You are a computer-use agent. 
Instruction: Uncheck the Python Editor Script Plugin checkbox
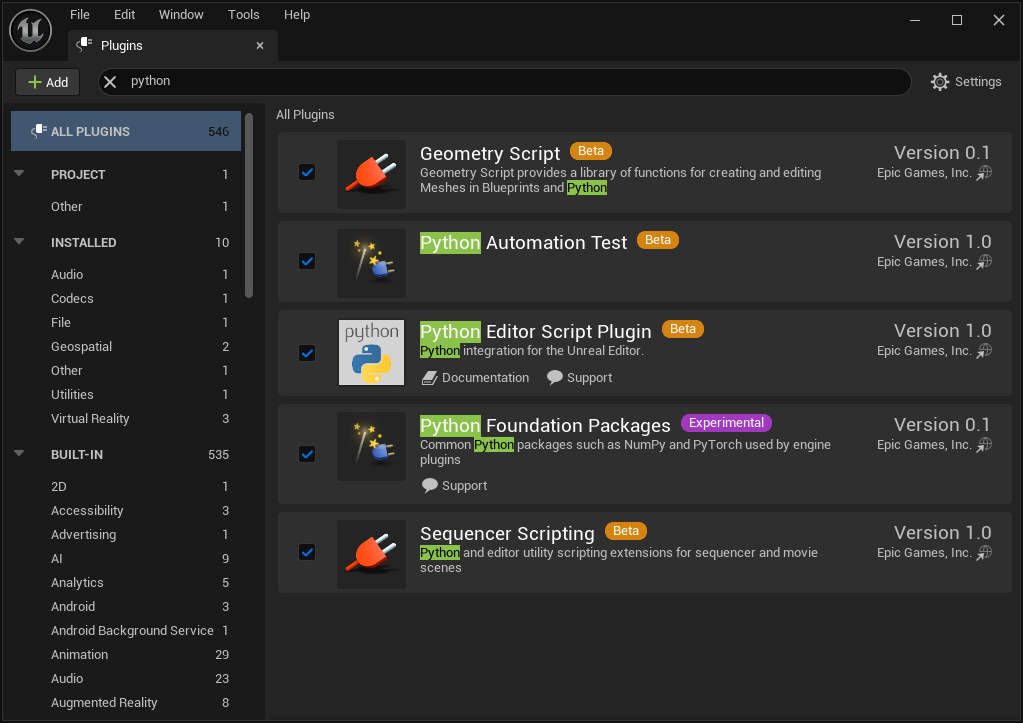(307, 353)
